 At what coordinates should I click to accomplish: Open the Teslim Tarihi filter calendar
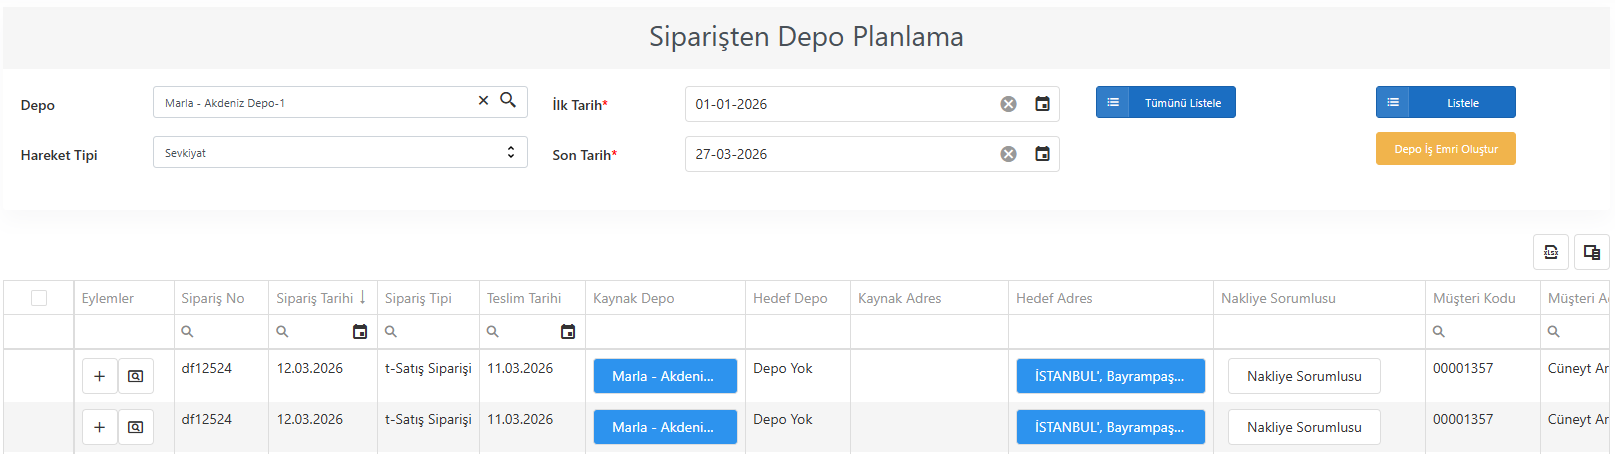(568, 332)
